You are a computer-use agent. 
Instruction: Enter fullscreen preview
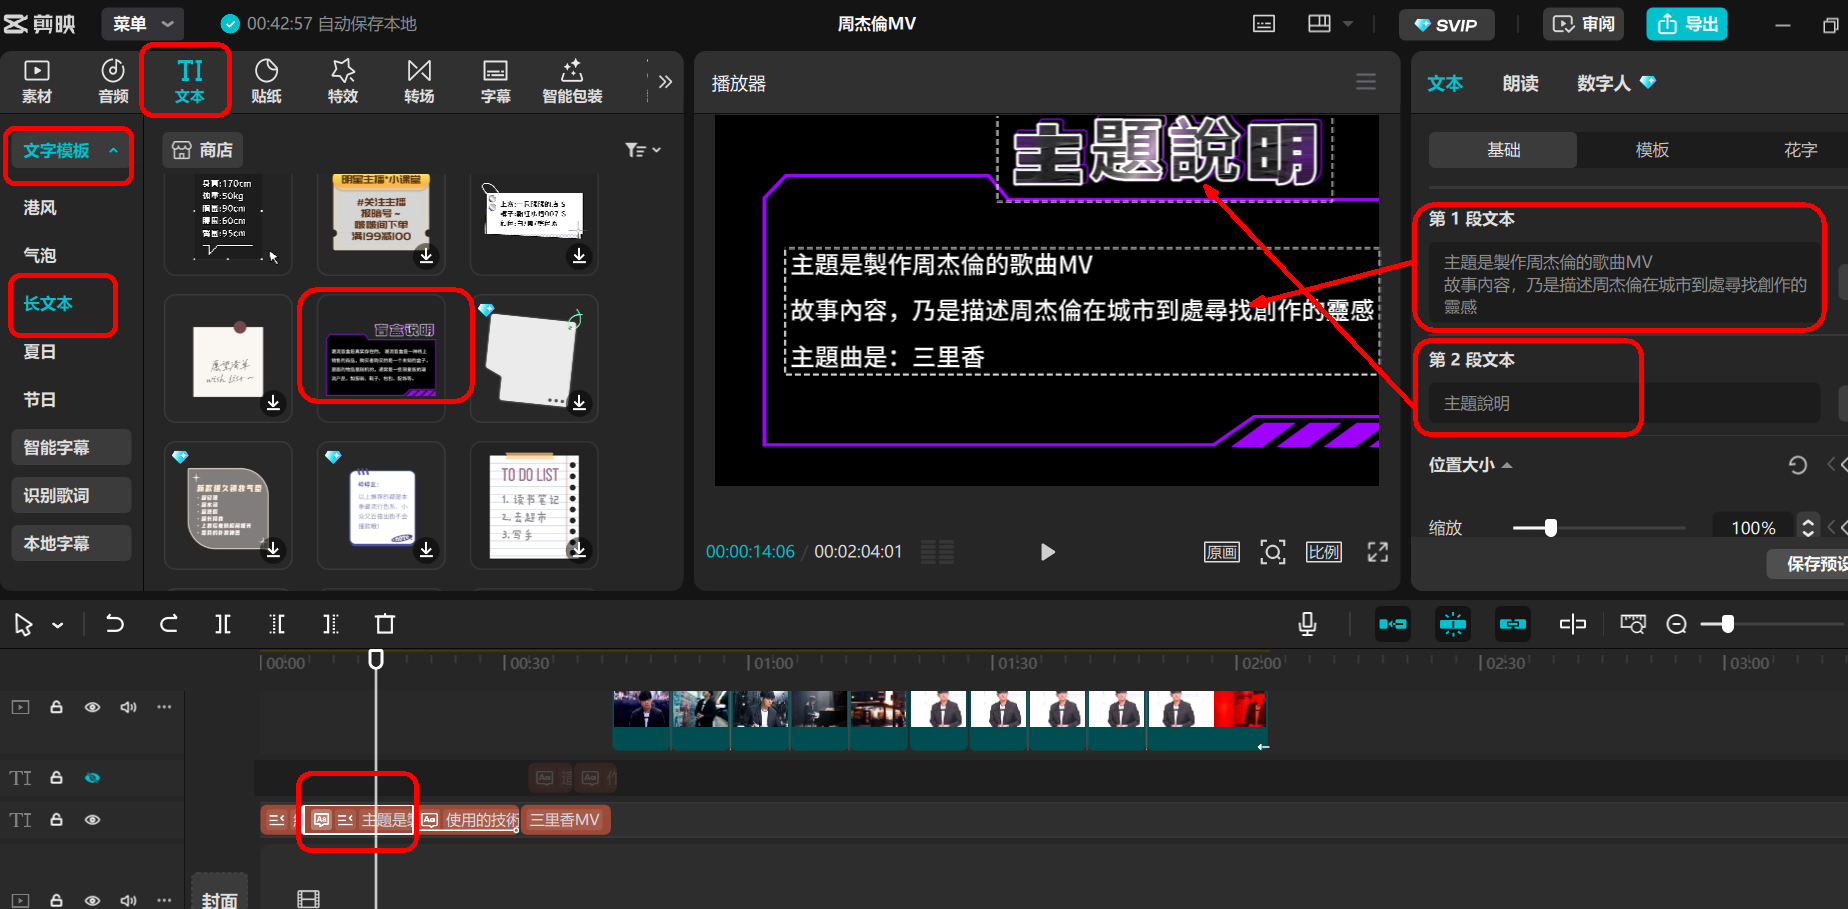click(x=1378, y=552)
